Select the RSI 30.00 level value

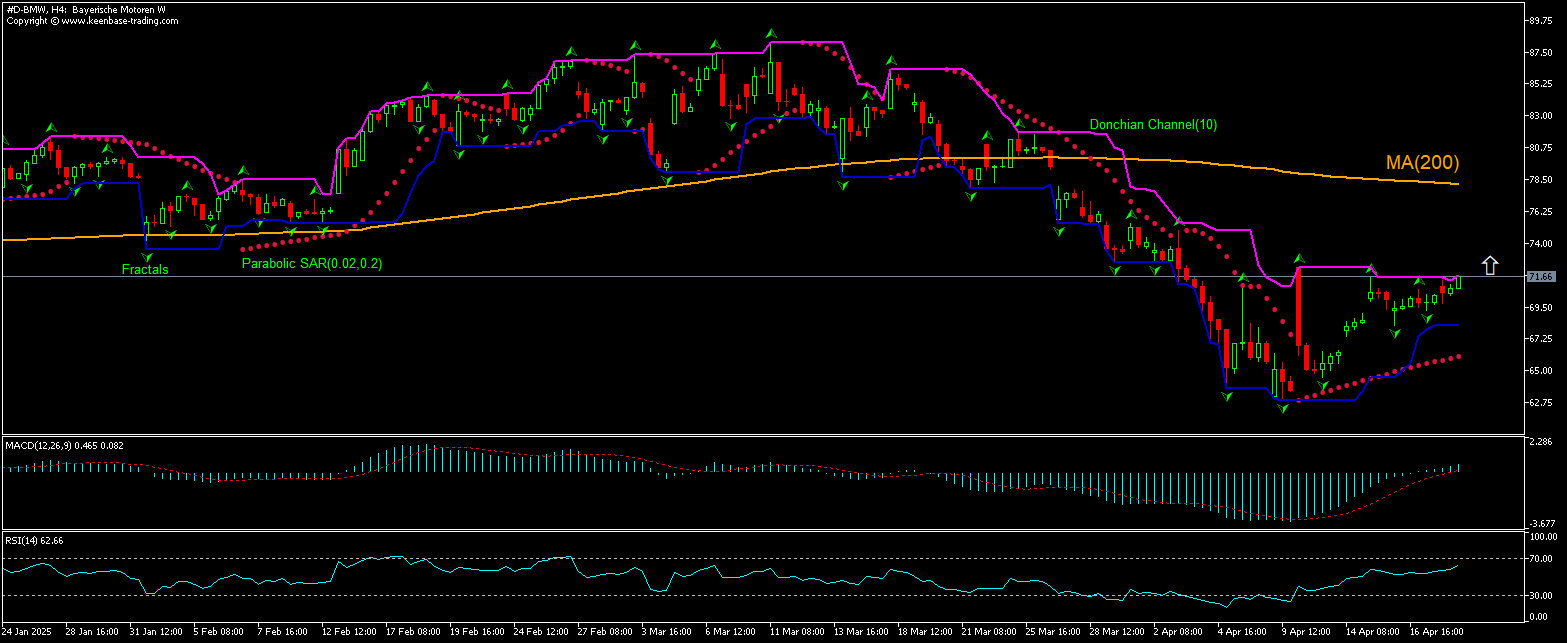[1538, 596]
